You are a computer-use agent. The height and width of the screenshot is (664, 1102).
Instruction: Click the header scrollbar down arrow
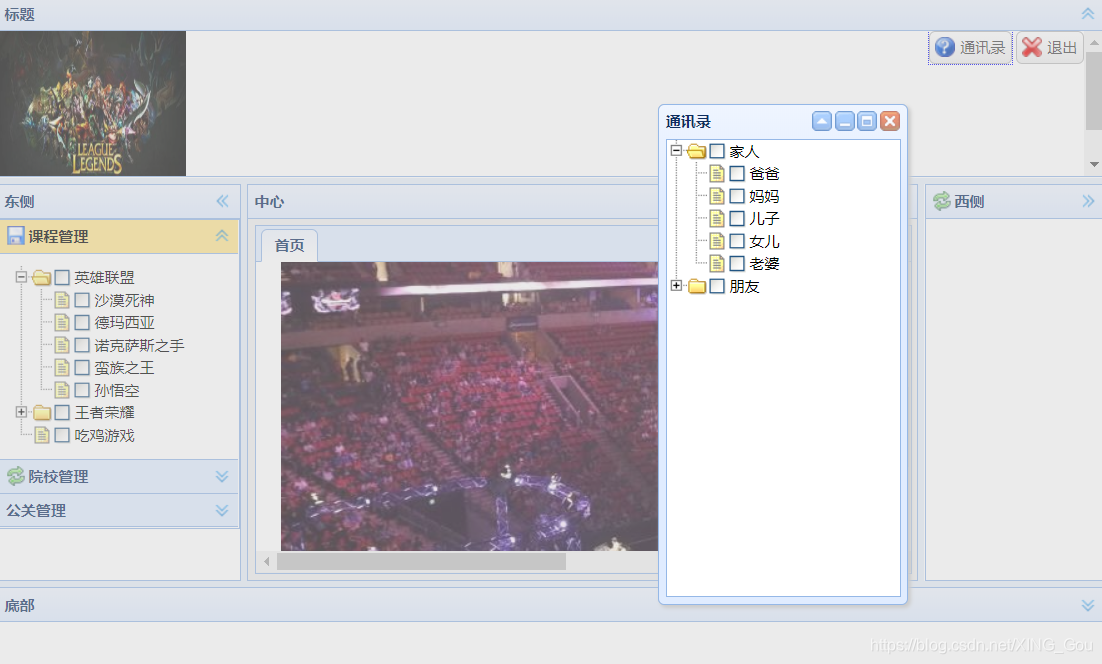[1094, 164]
